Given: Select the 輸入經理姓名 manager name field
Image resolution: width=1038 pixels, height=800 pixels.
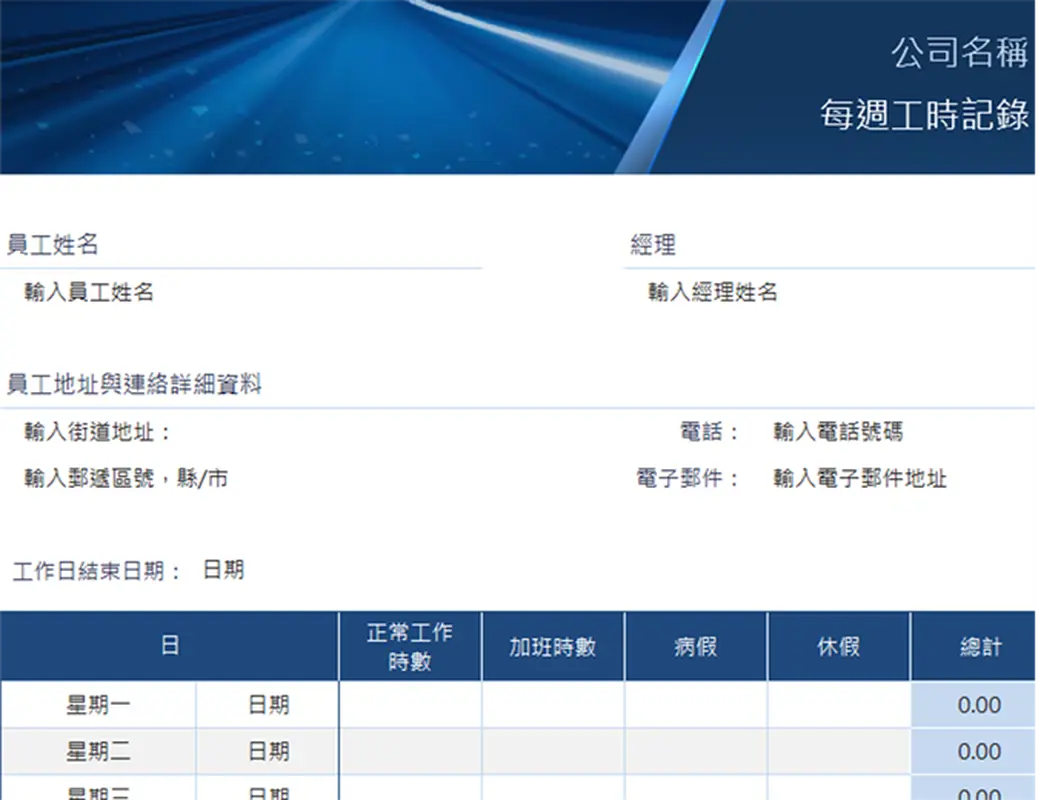Looking at the screenshot, I should tap(713, 293).
